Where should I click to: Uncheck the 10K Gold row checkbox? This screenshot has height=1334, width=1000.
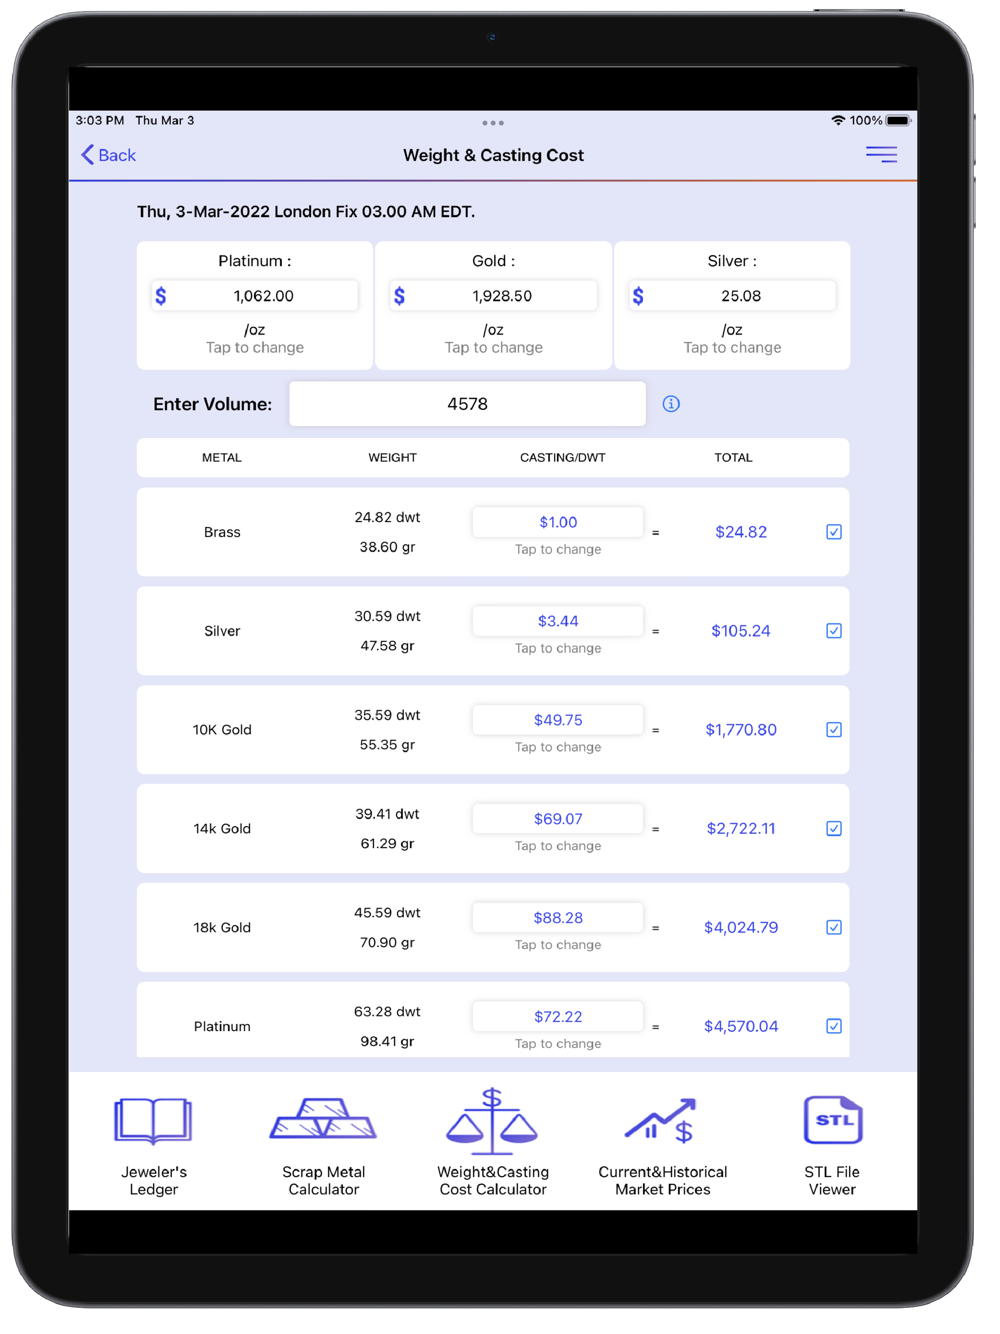[834, 730]
